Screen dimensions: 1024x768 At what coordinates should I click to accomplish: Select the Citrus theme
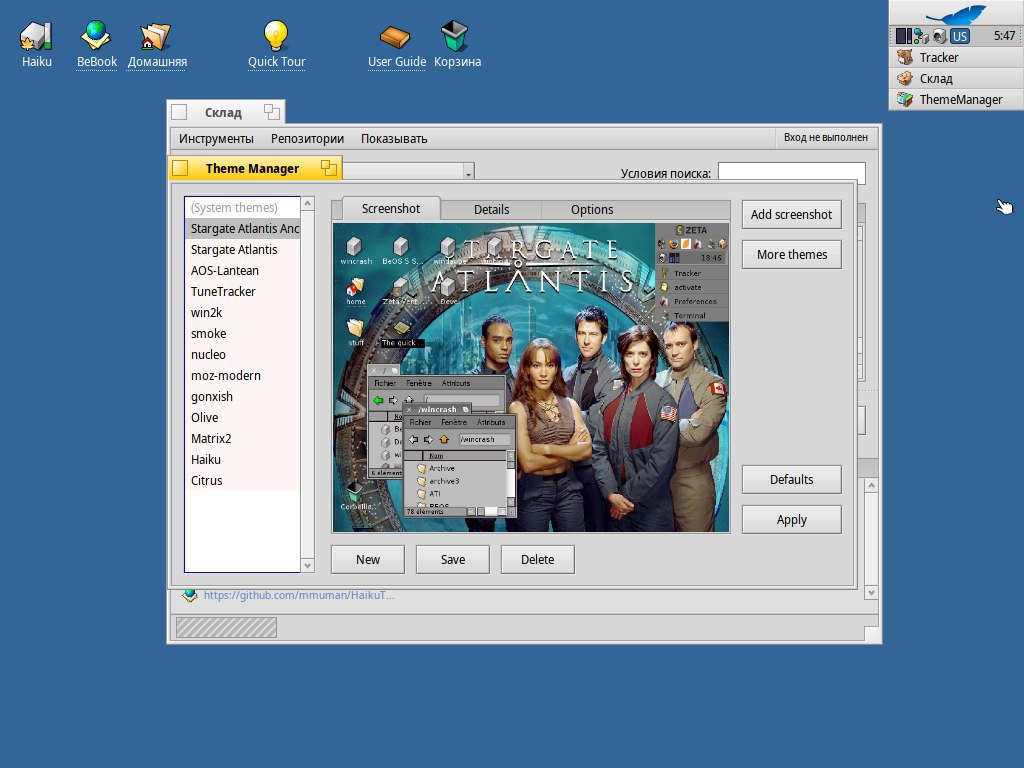[242, 480]
